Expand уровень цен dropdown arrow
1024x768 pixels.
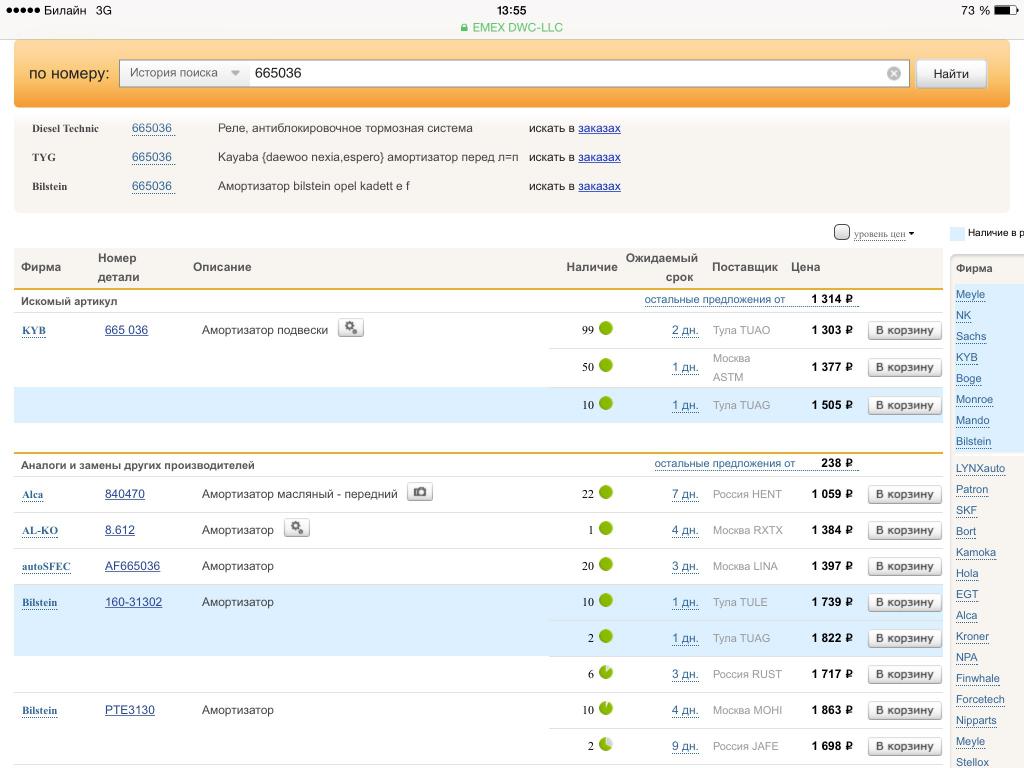[x=911, y=234]
